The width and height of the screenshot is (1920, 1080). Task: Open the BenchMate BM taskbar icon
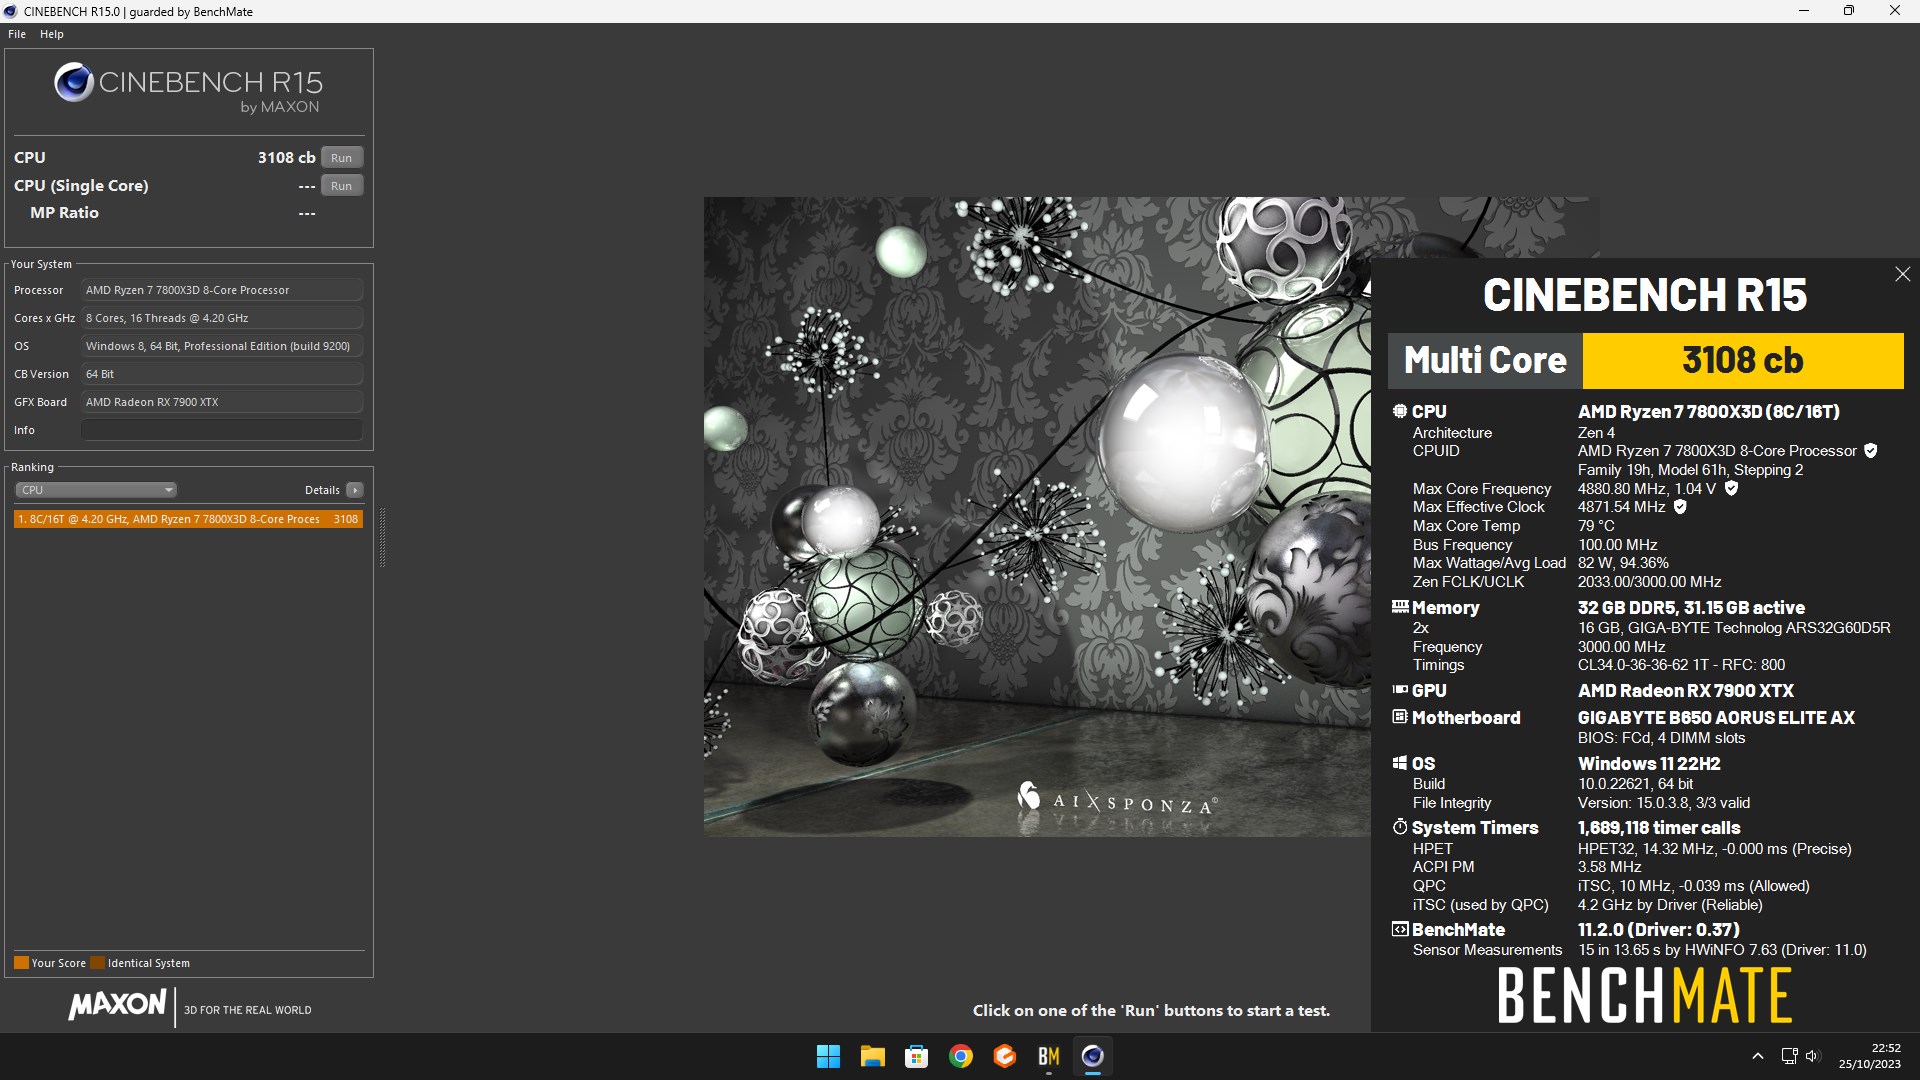1049,1056
